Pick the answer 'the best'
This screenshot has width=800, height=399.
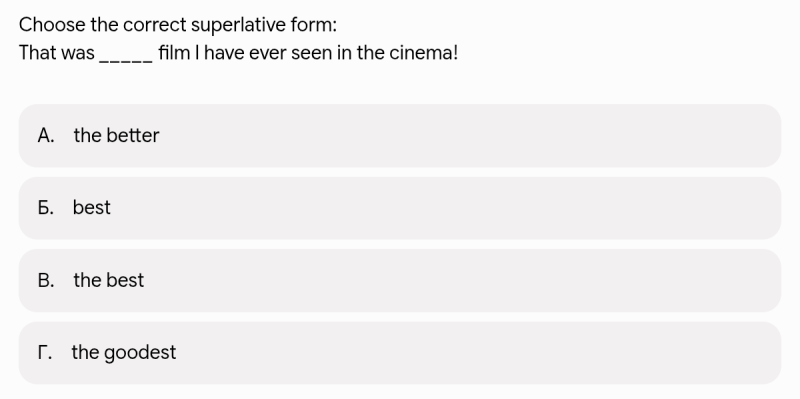399,281
